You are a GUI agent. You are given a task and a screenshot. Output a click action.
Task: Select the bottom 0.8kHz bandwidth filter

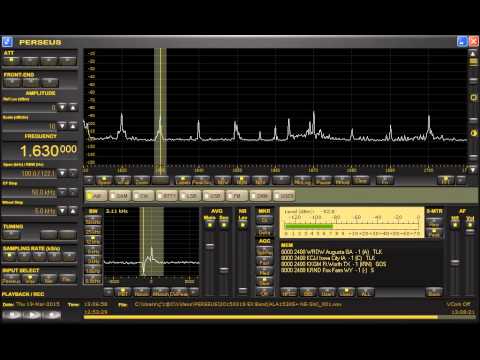(x=93, y=280)
